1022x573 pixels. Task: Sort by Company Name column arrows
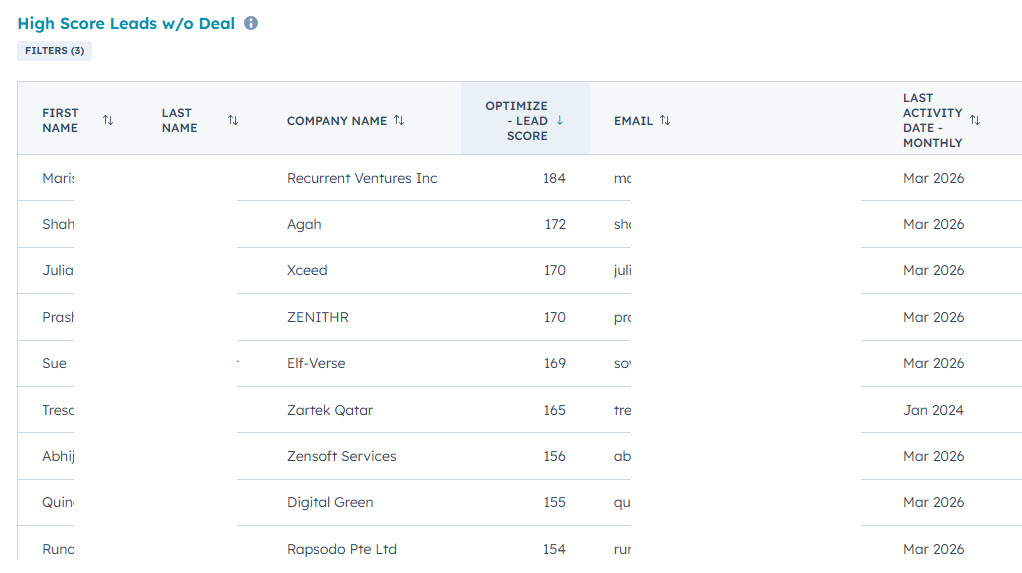coord(399,121)
